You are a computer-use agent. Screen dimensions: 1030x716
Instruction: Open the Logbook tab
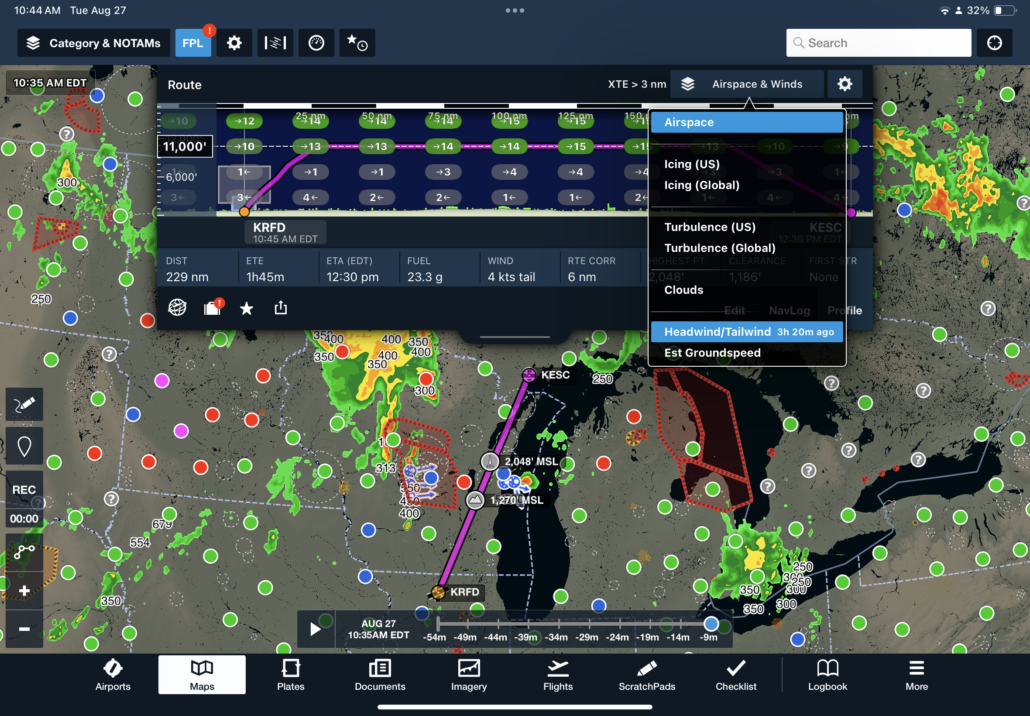(827, 676)
